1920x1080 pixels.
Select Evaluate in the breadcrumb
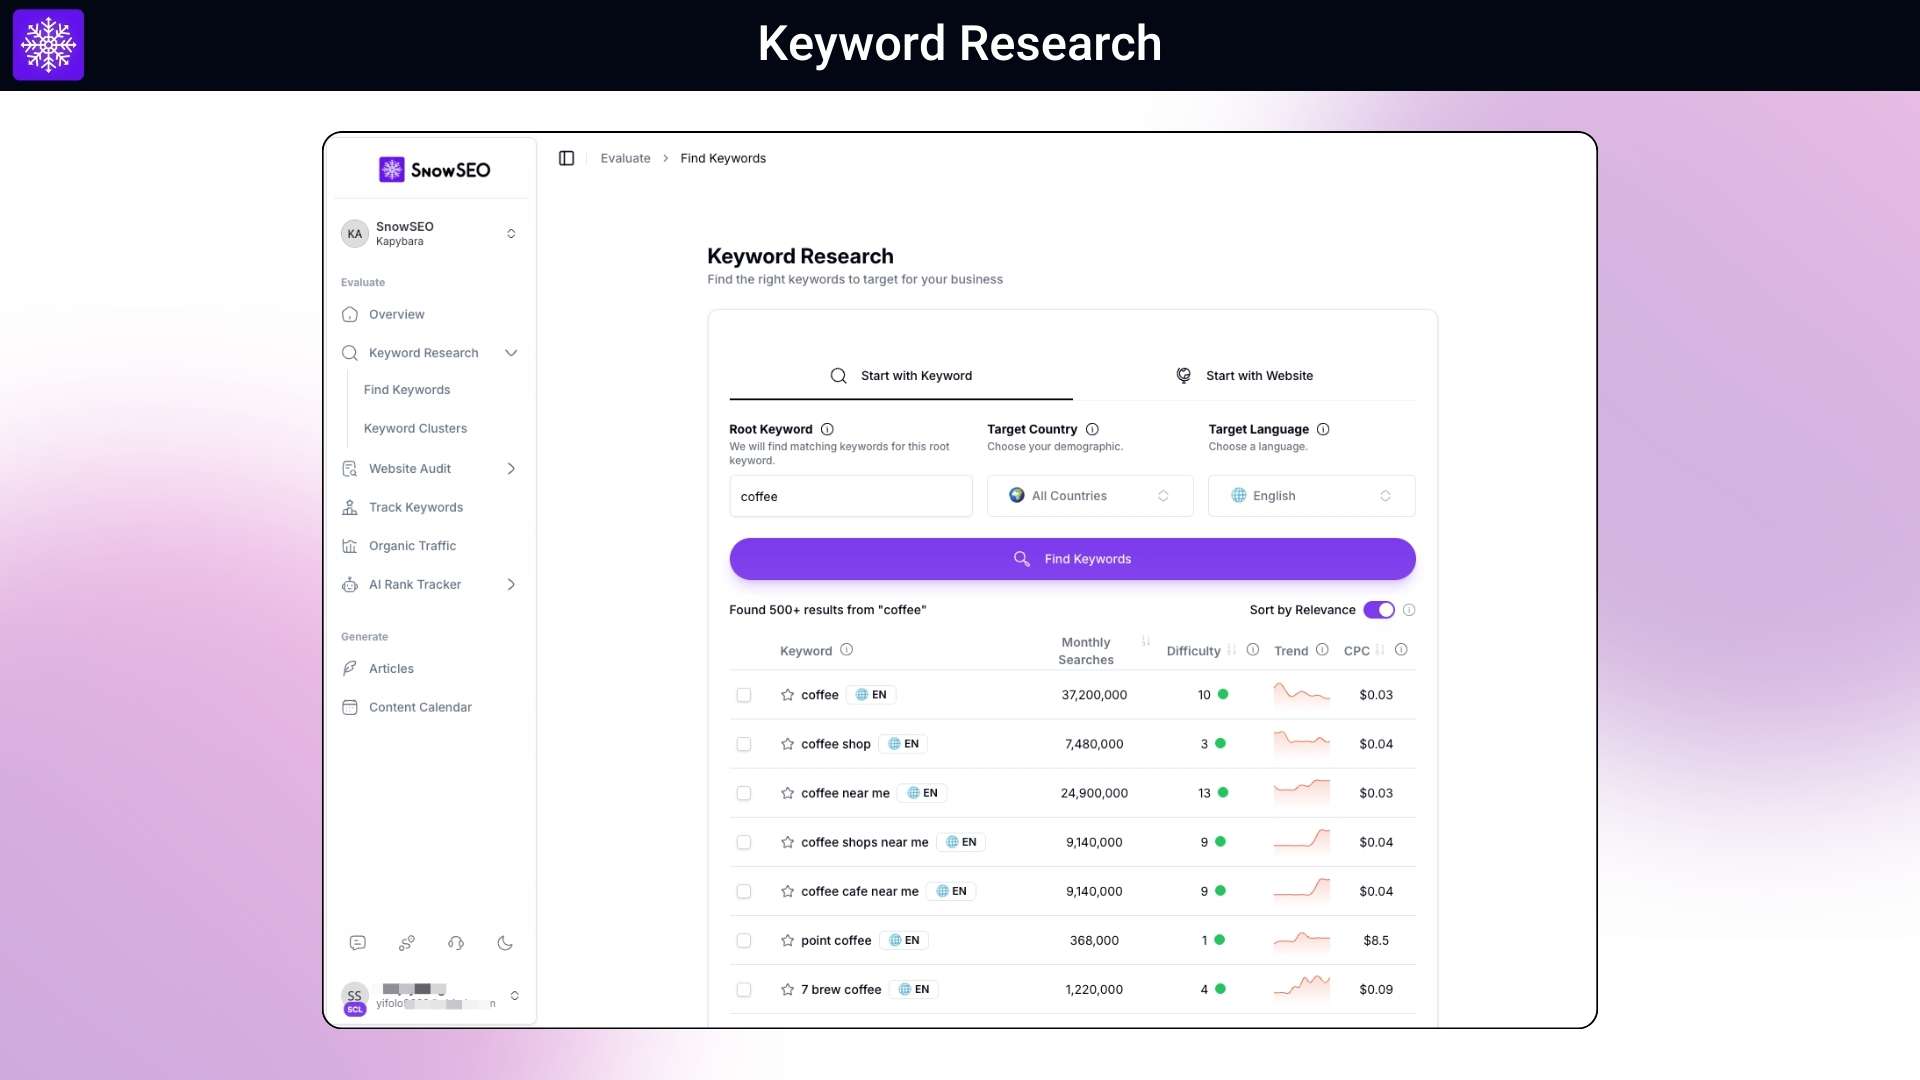click(x=625, y=158)
